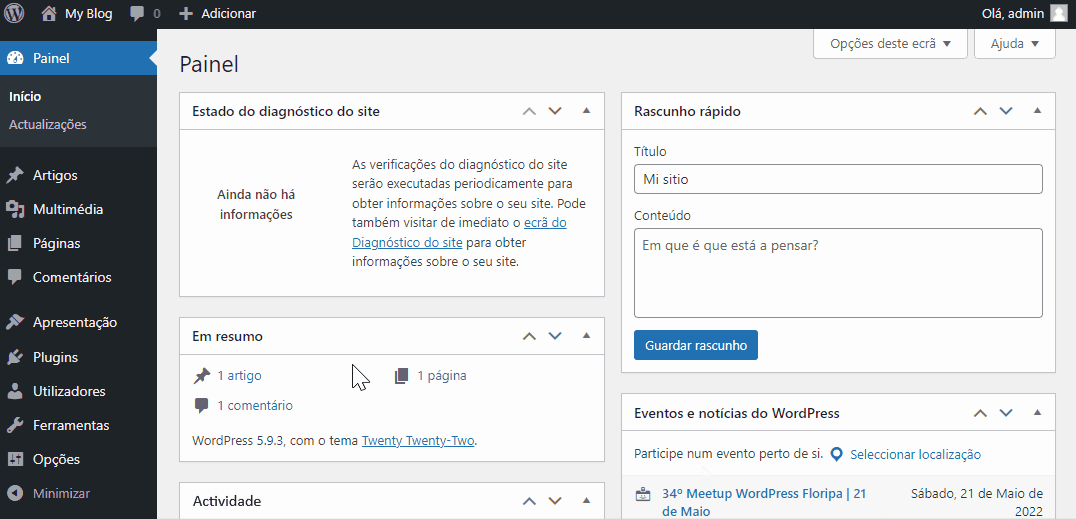The height and width of the screenshot is (519, 1076).
Task: Move Estado do diagnóstico panel up
Action: coord(529,111)
